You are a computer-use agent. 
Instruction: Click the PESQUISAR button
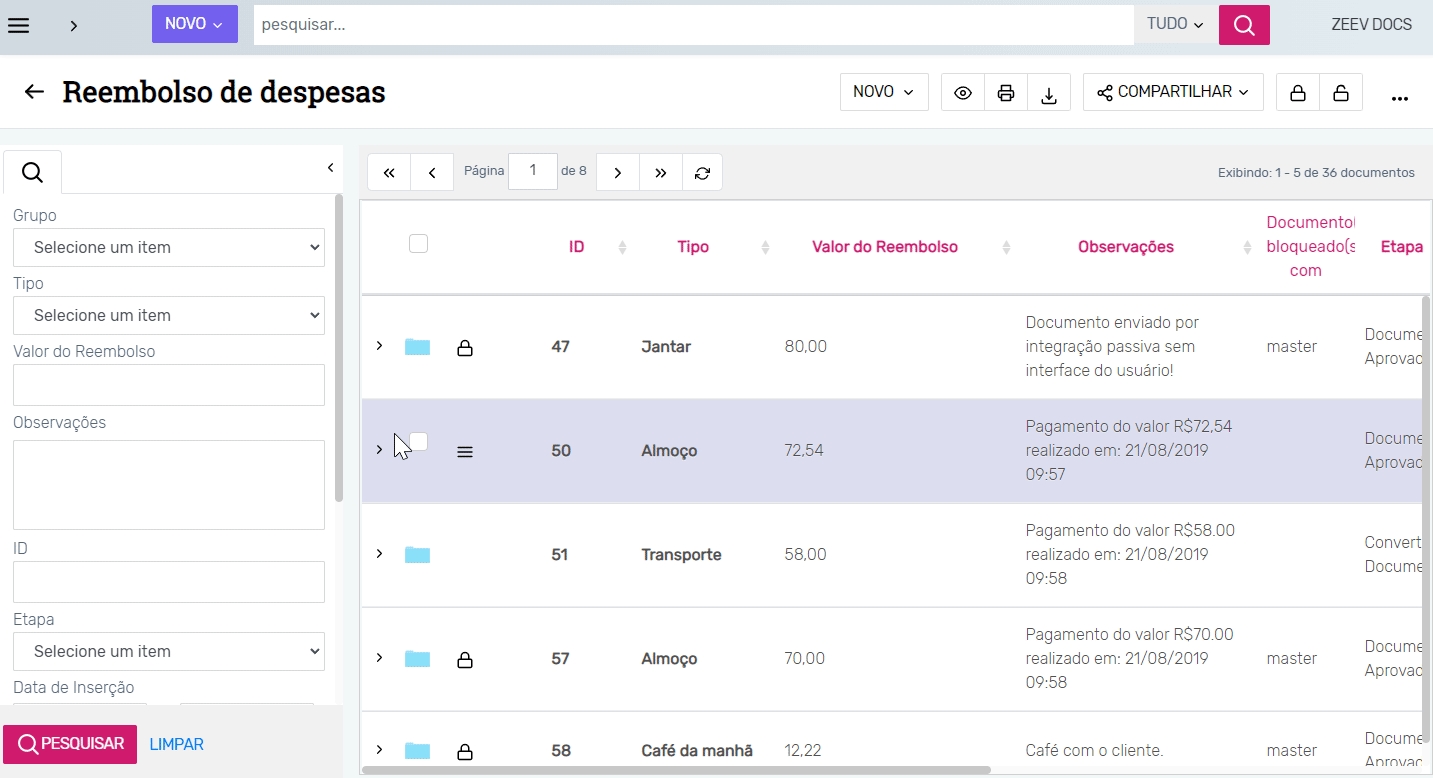70,744
